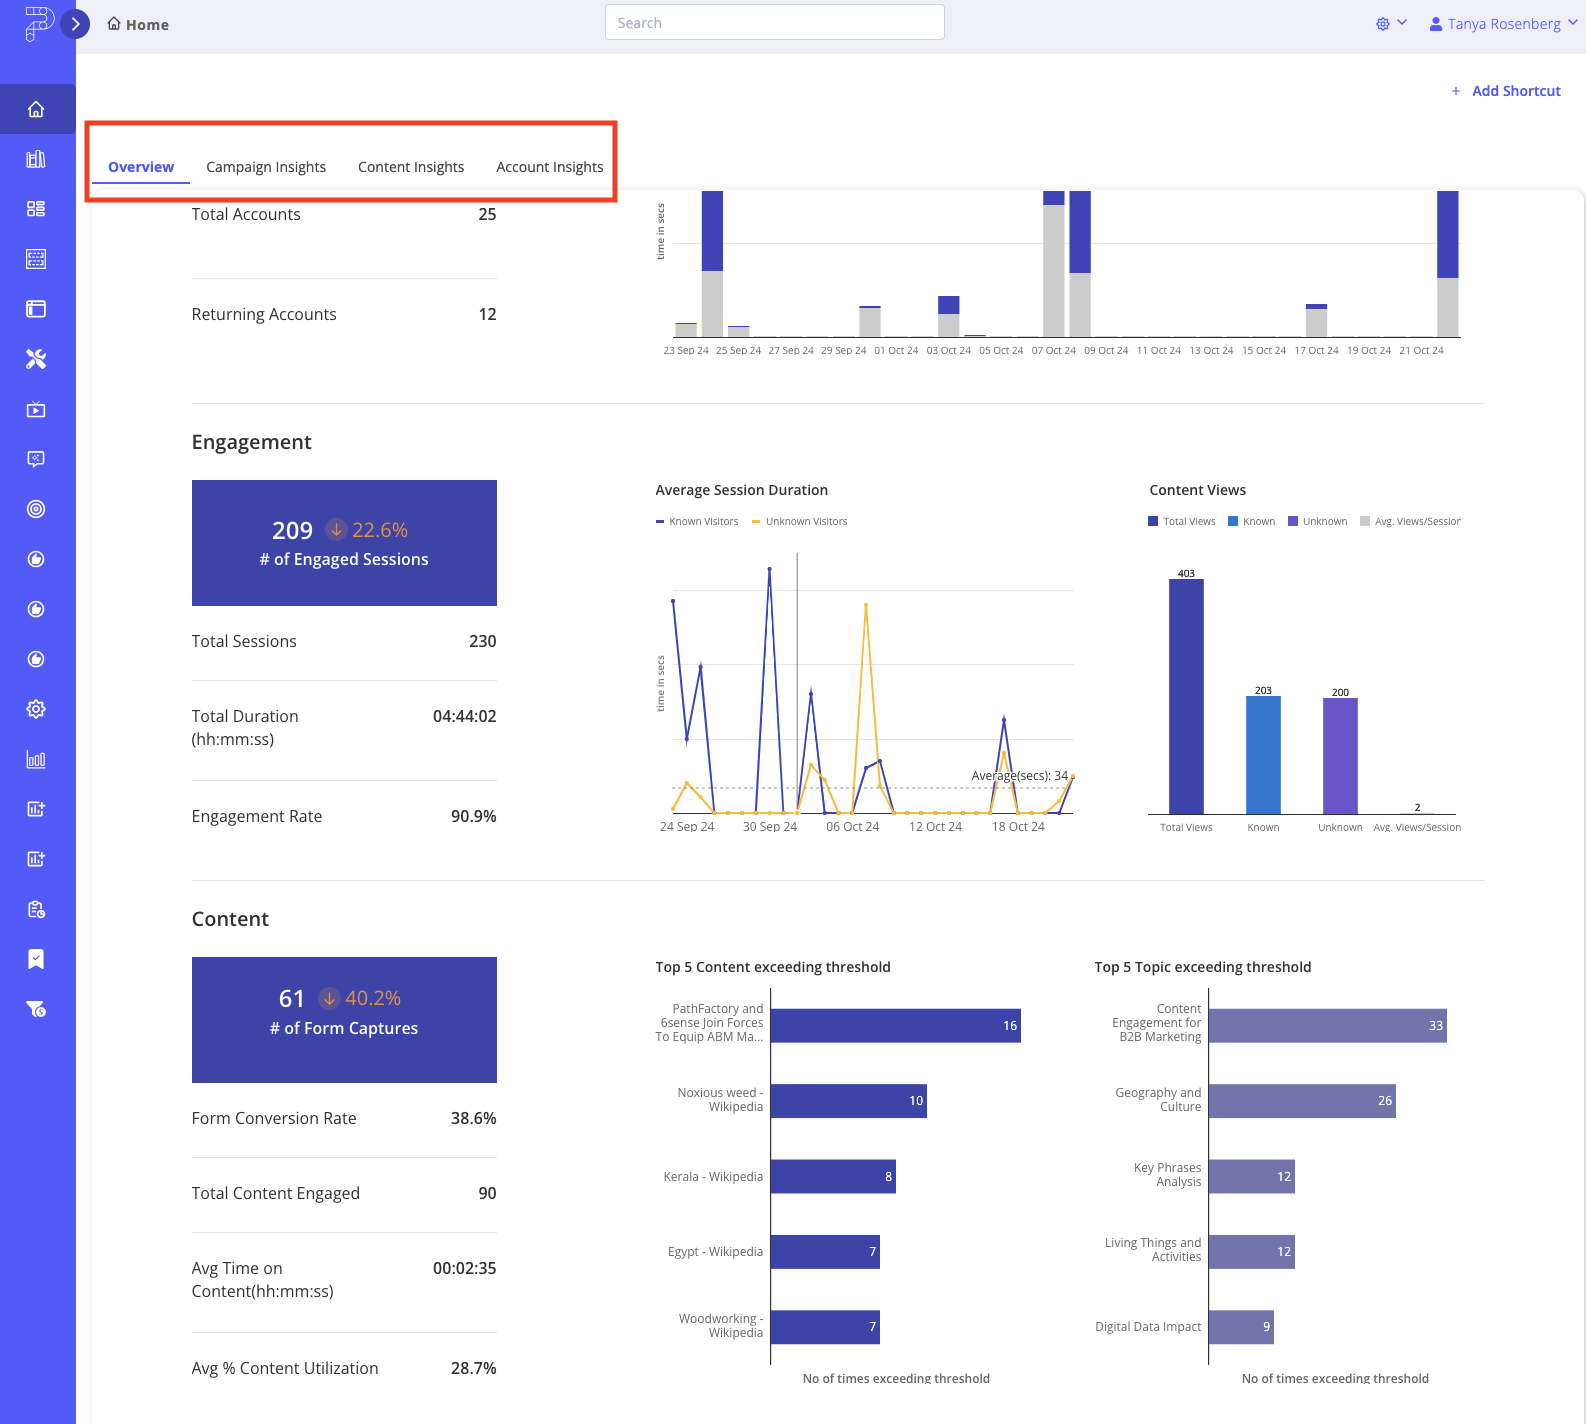Open the TV video player sidebar icon
Image resolution: width=1586 pixels, height=1424 pixels.
pyautogui.click(x=36, y=409)
